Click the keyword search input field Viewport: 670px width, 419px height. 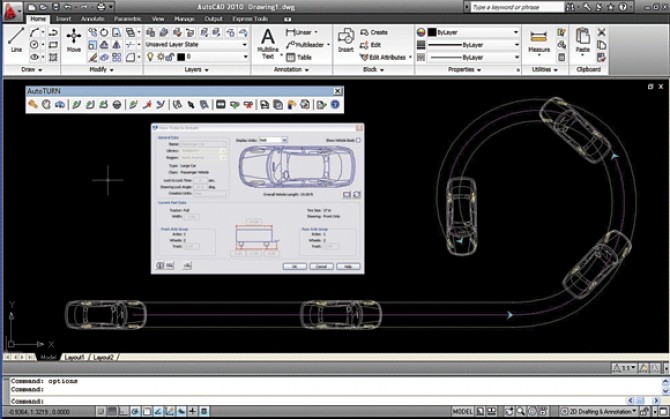[x=517, y=7]
